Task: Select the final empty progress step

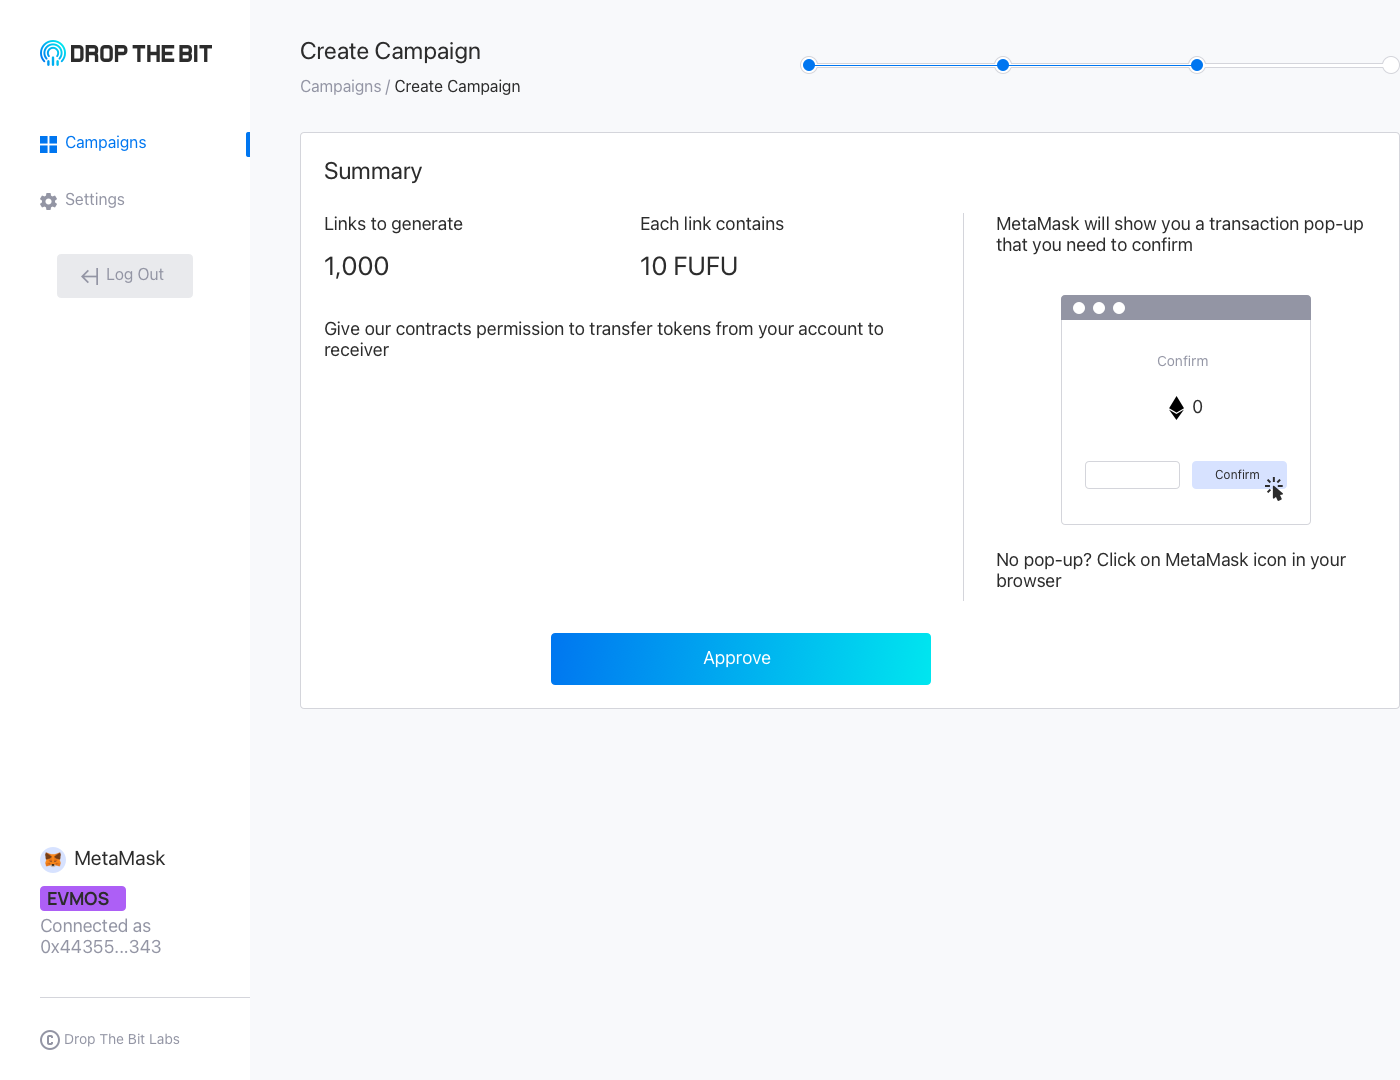Action: [1390, 65]
